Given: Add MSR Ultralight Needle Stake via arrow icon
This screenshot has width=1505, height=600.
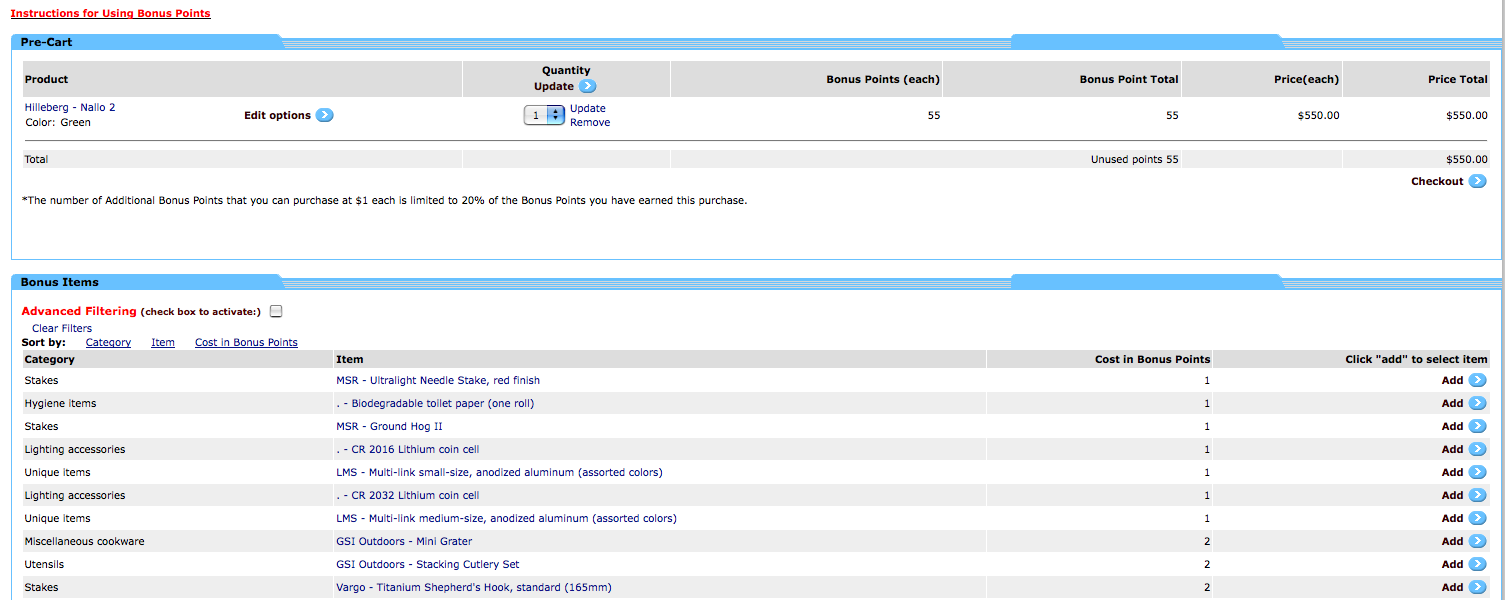Looking at the screenshot, I should point(1478,380).
